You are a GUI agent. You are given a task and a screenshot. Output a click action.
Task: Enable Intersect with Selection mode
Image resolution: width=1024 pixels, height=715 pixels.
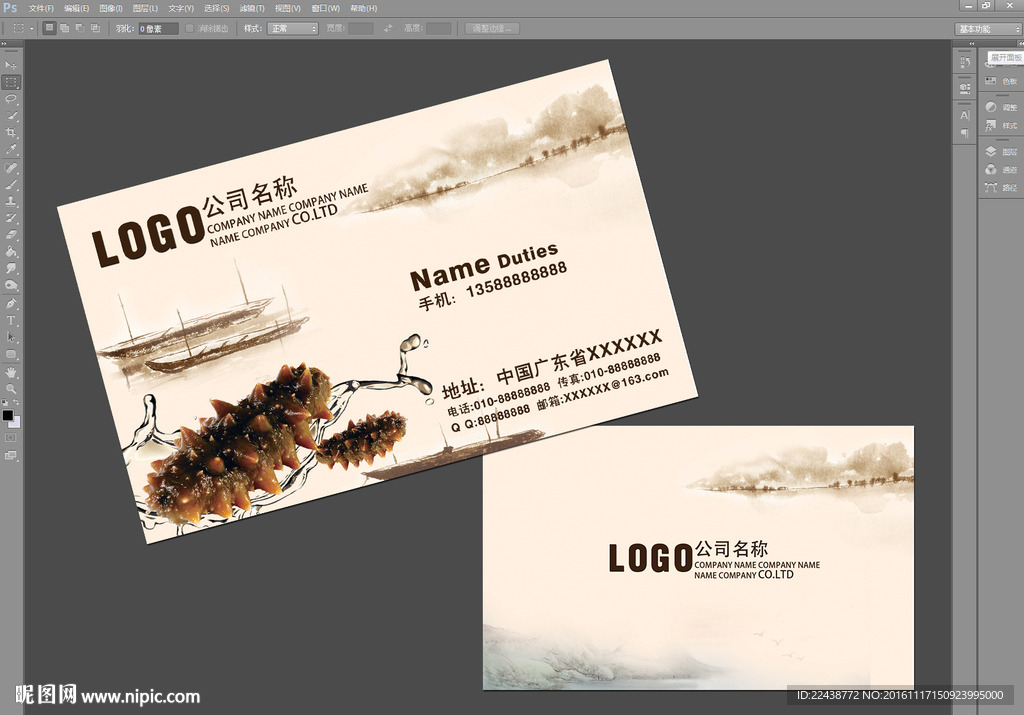click(x=95, y=28)
